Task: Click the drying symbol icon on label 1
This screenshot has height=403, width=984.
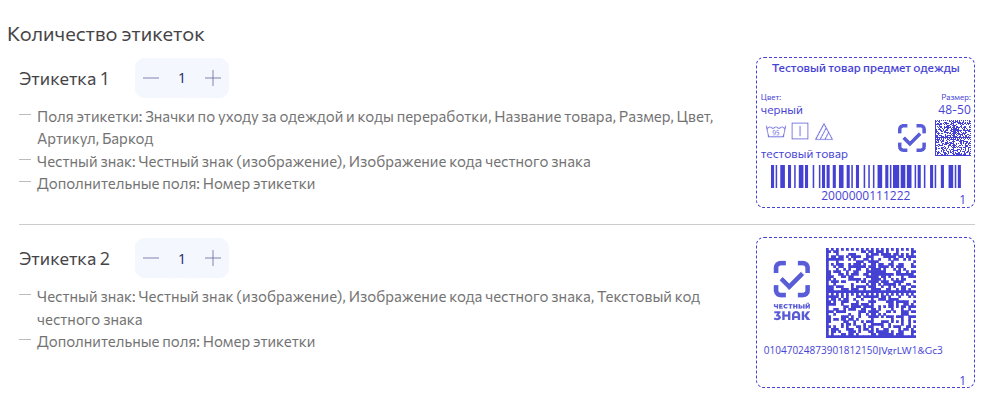Action: point(799,131)
